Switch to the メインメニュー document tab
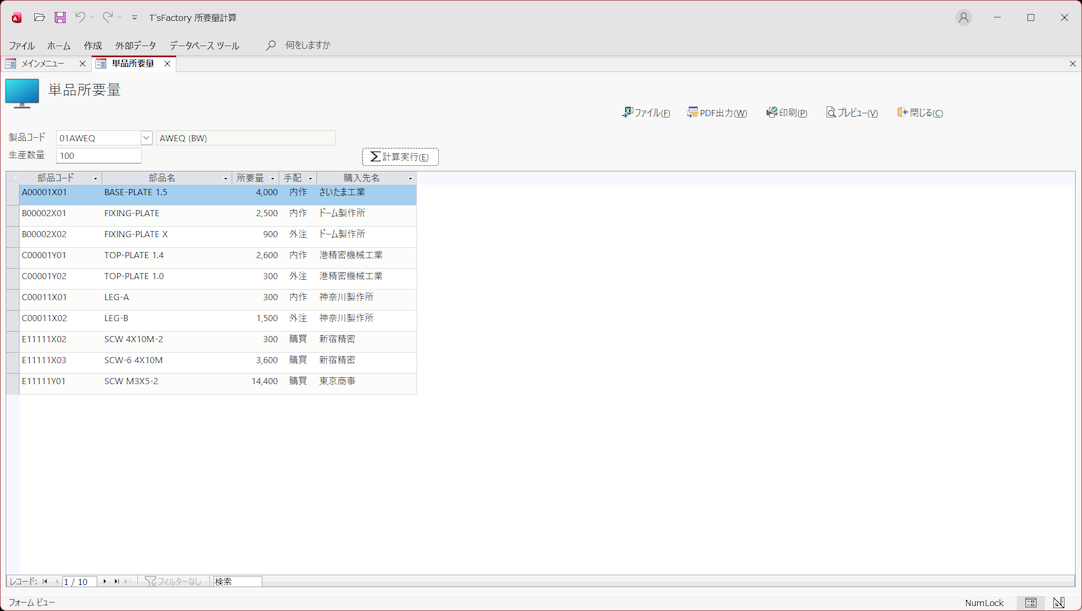Screen dimensions: 1082x611 43,64
